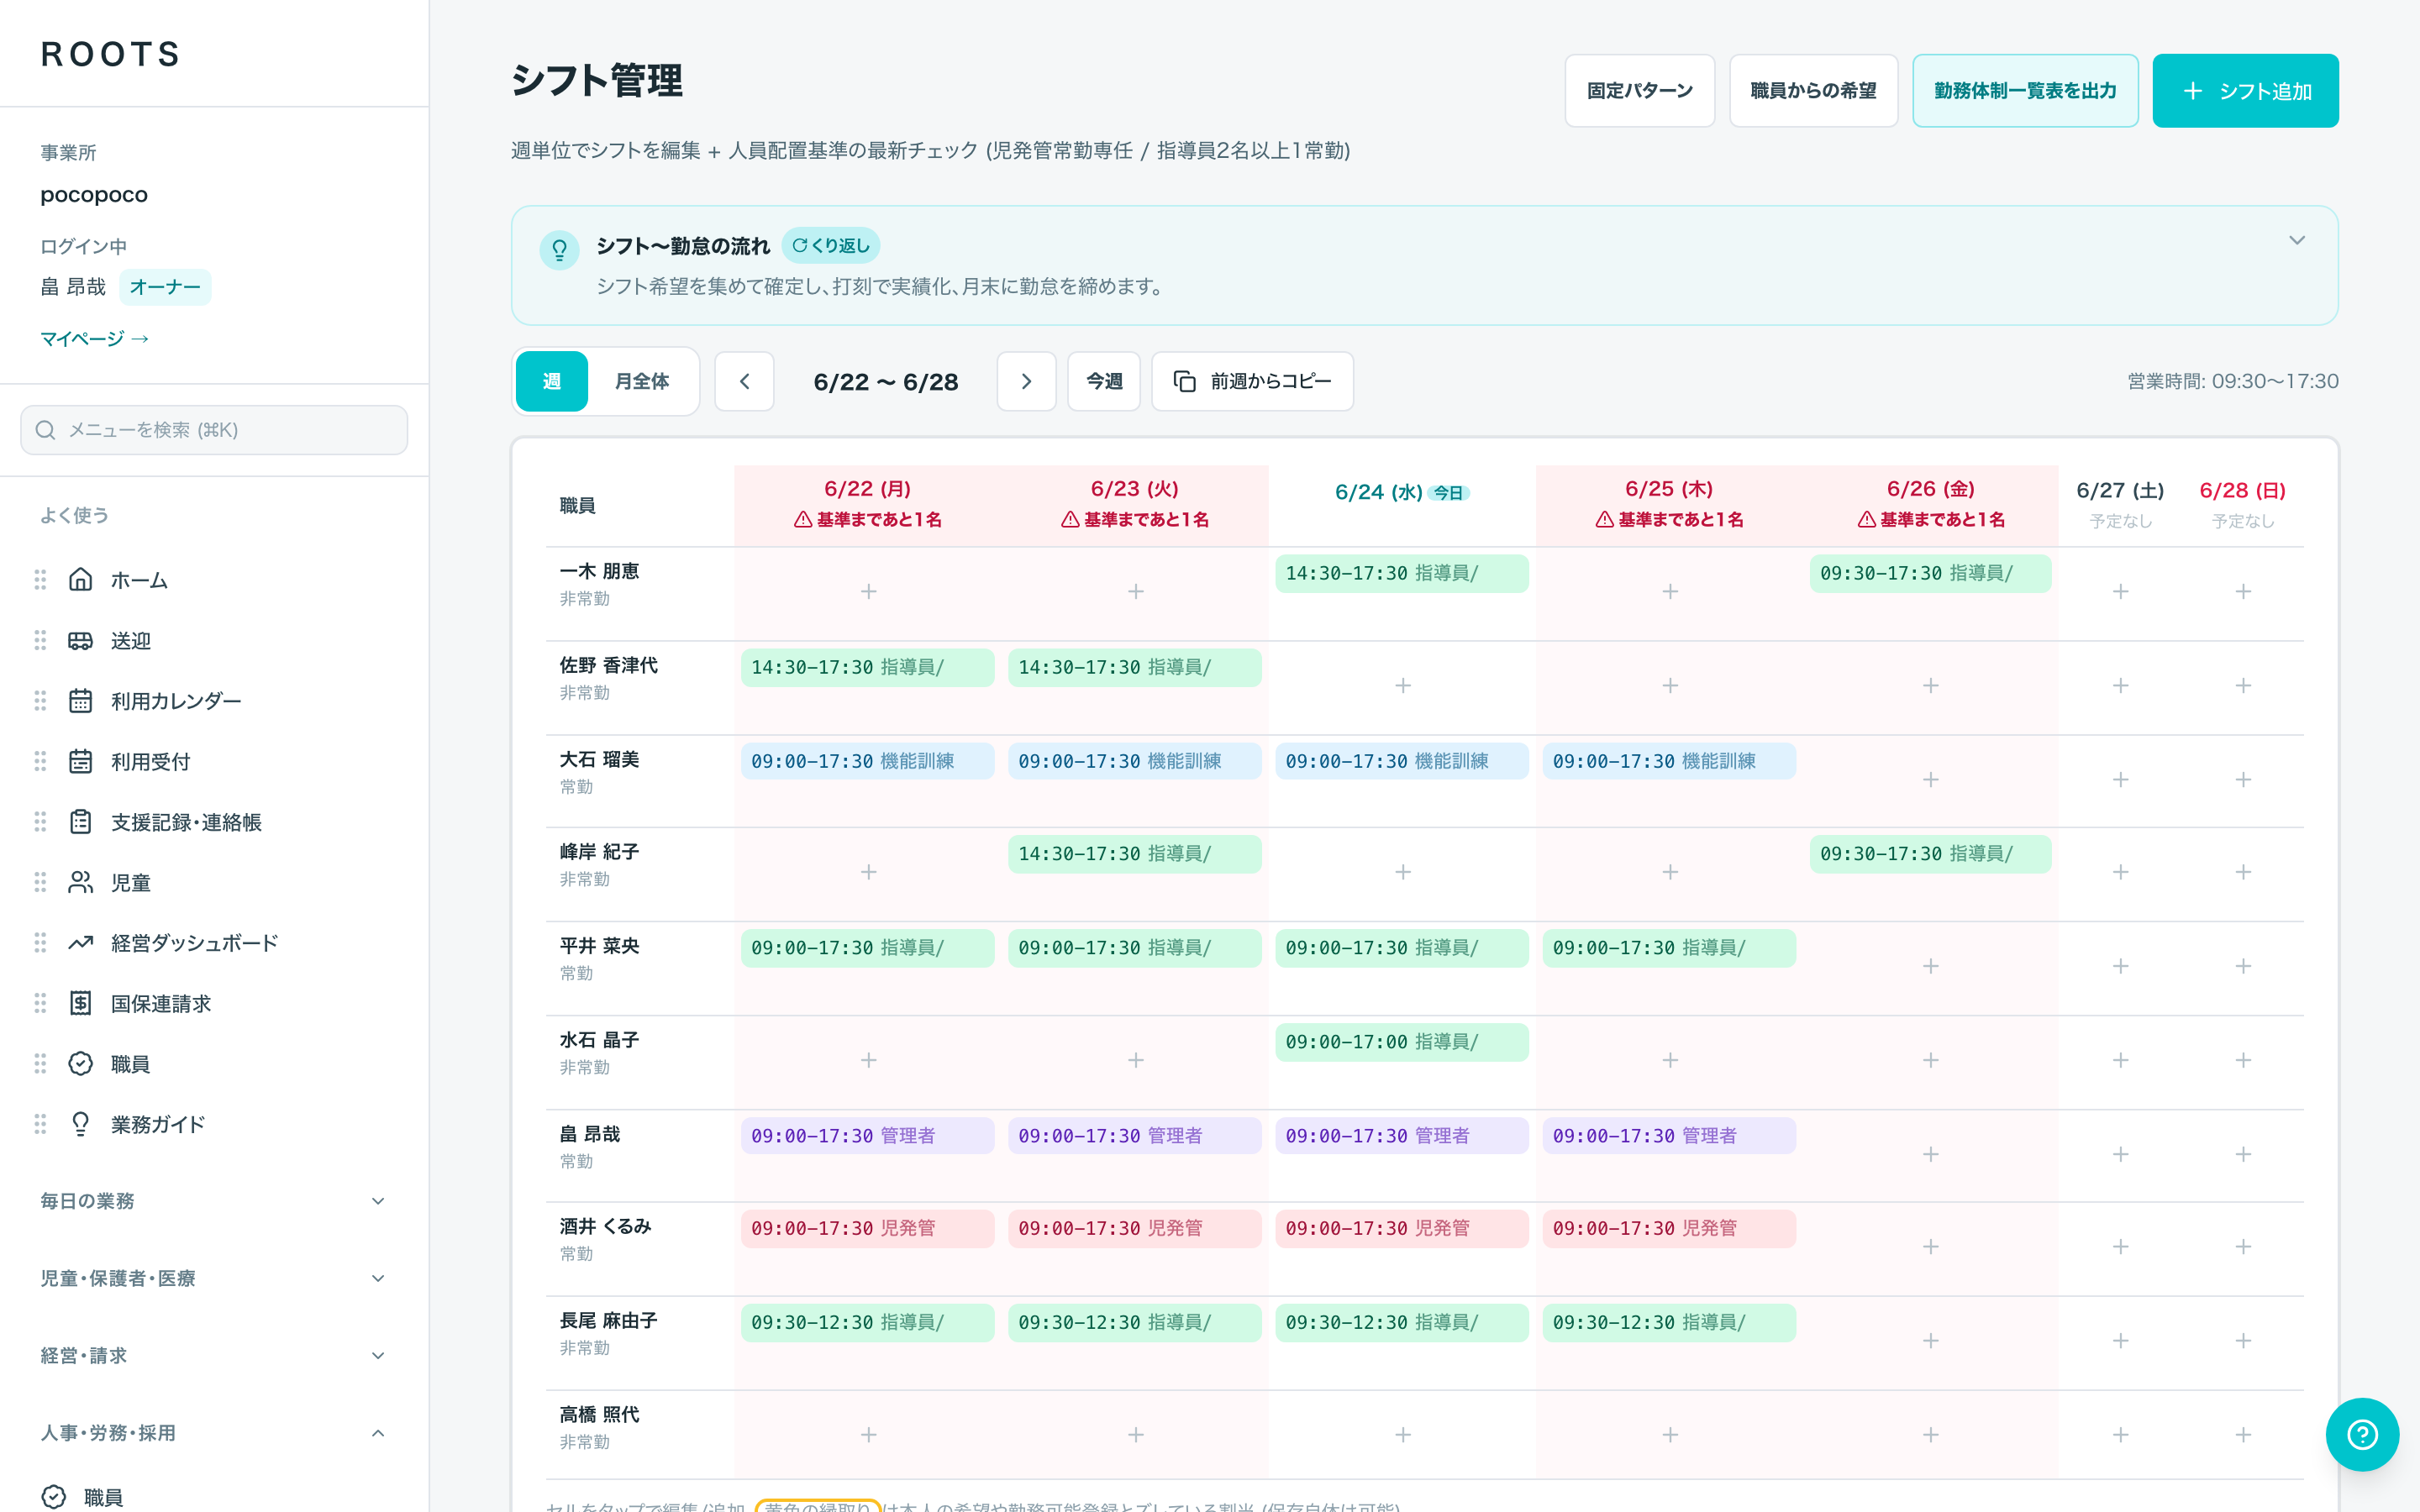2420x1512 pixels.
Task: Click the lightbulb icon in シフト〜勤怠の流れ banner
Action: [x=559, y=250]
